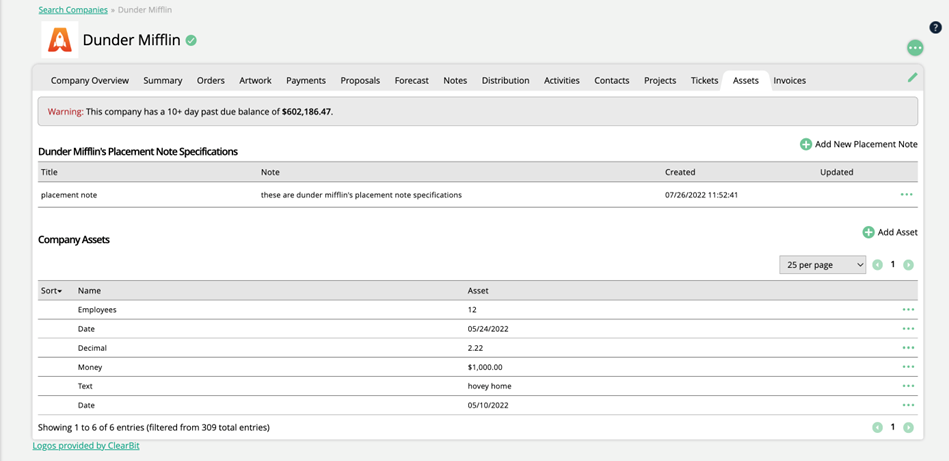Open options for the Employees asset row
Screen dimensions: 949x461
tap(908, 309)
